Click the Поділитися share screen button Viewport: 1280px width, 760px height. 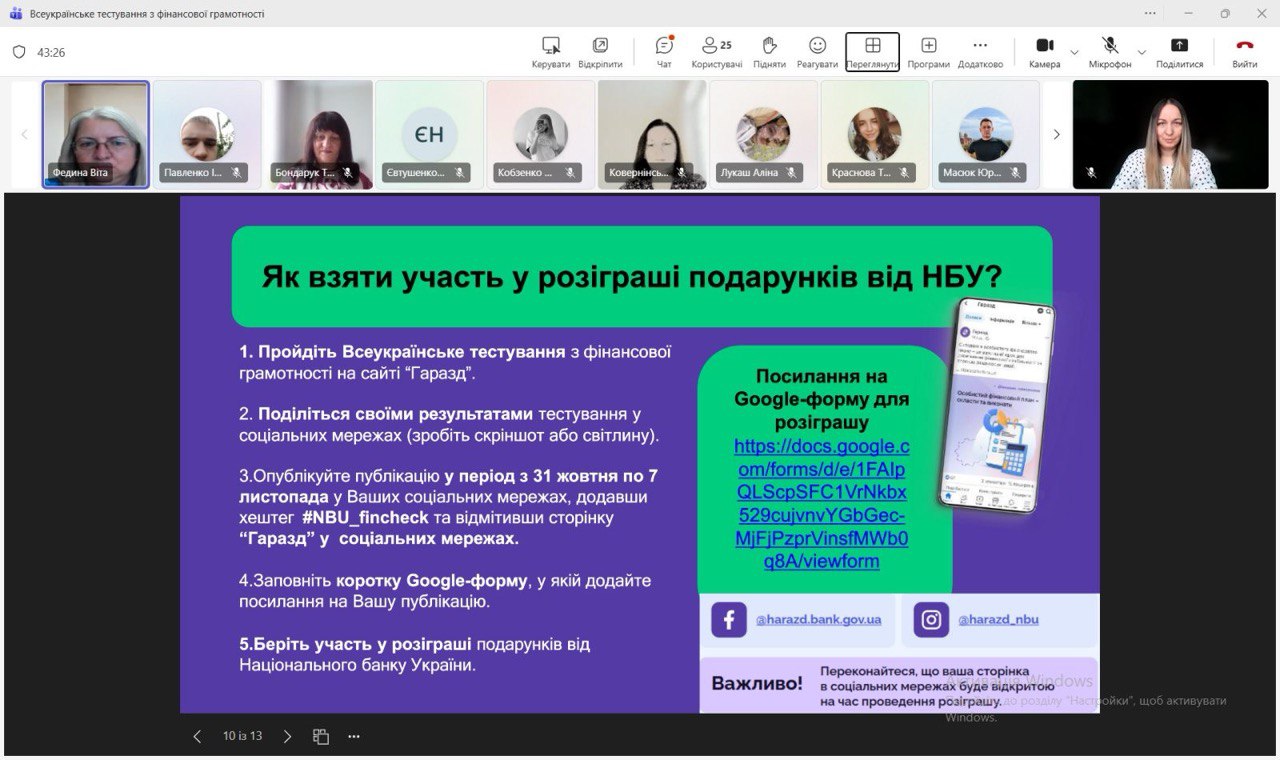(1179, 51)
